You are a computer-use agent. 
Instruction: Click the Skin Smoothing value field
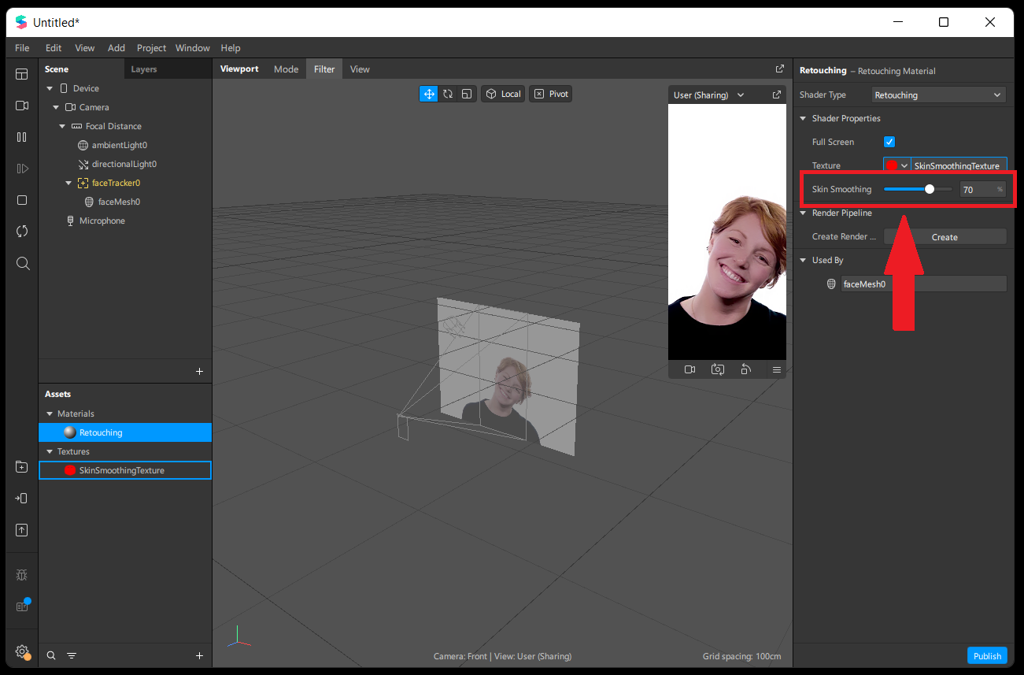[982, 189]
